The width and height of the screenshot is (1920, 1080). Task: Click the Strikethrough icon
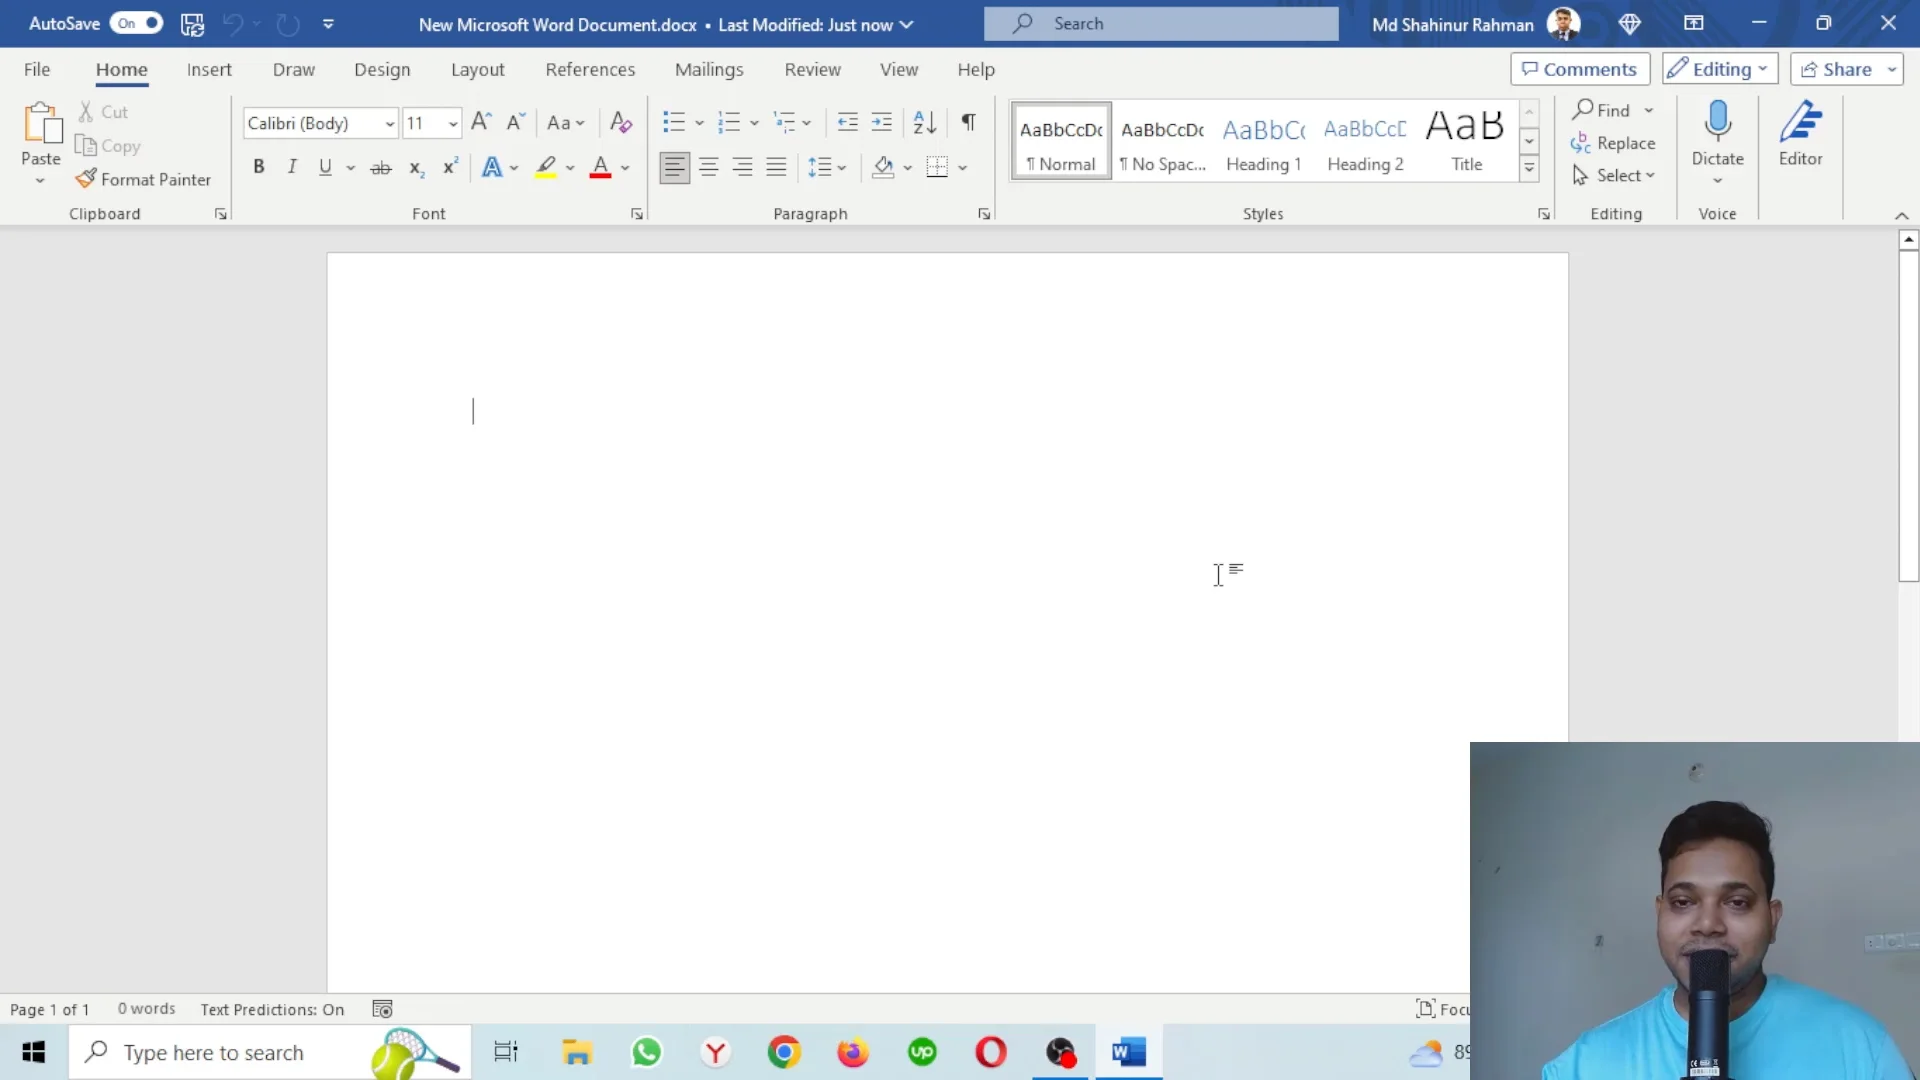coord(380,167)
